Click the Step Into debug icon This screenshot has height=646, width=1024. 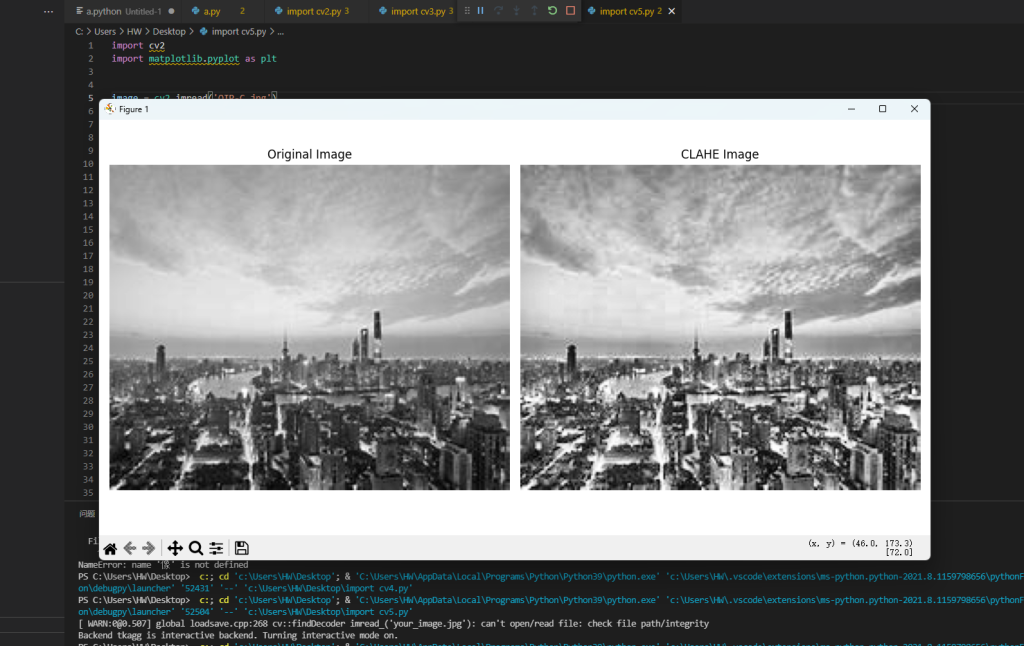pyautogui.click(x=517, y=11)
